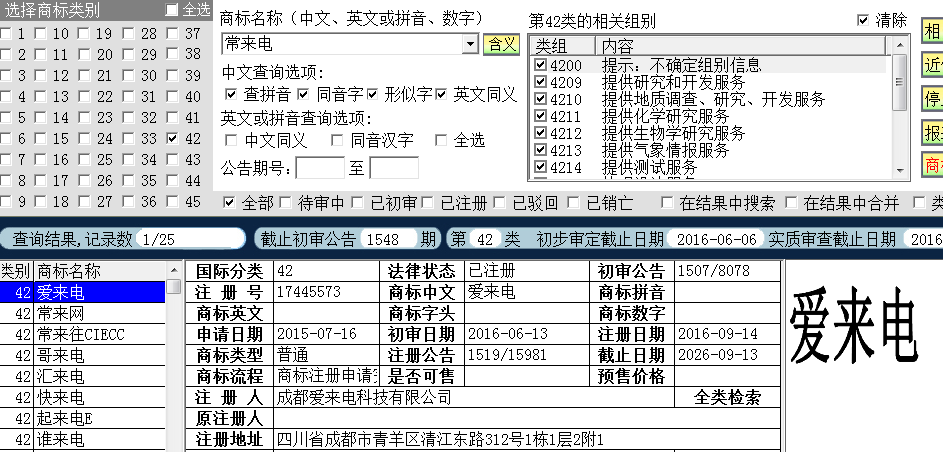Viewport: 943px width, 452px height.
Task: Click the red-text 商 side button
Action: coord(932,165)
